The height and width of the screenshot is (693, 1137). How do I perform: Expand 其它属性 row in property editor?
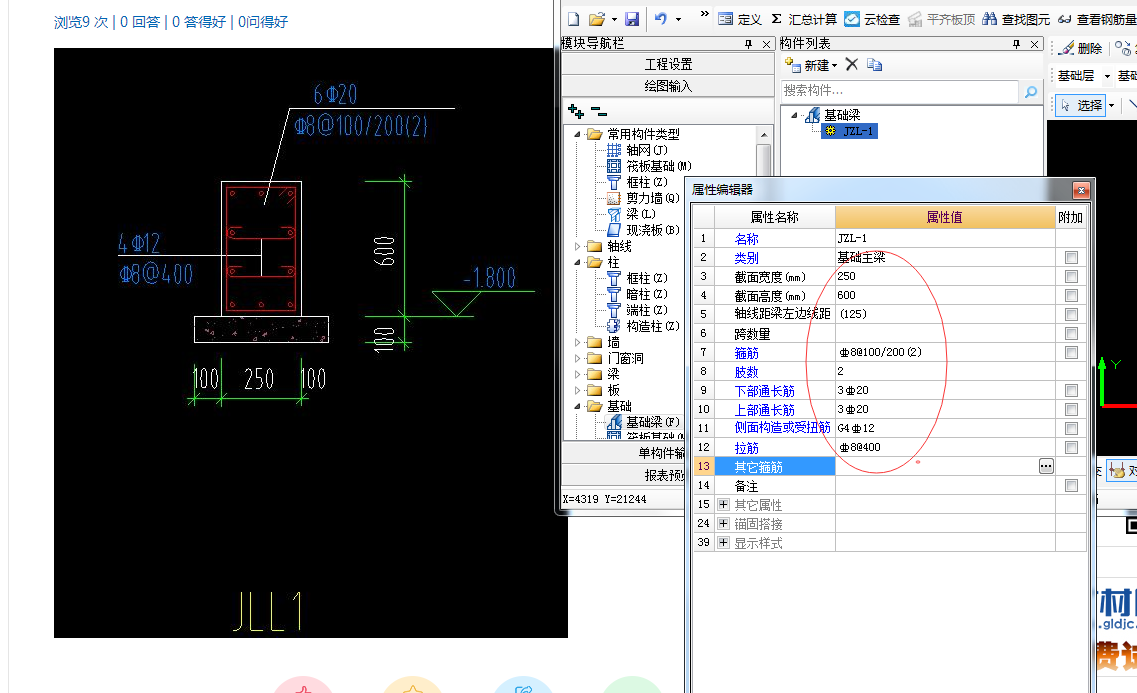tap(723, 504)
